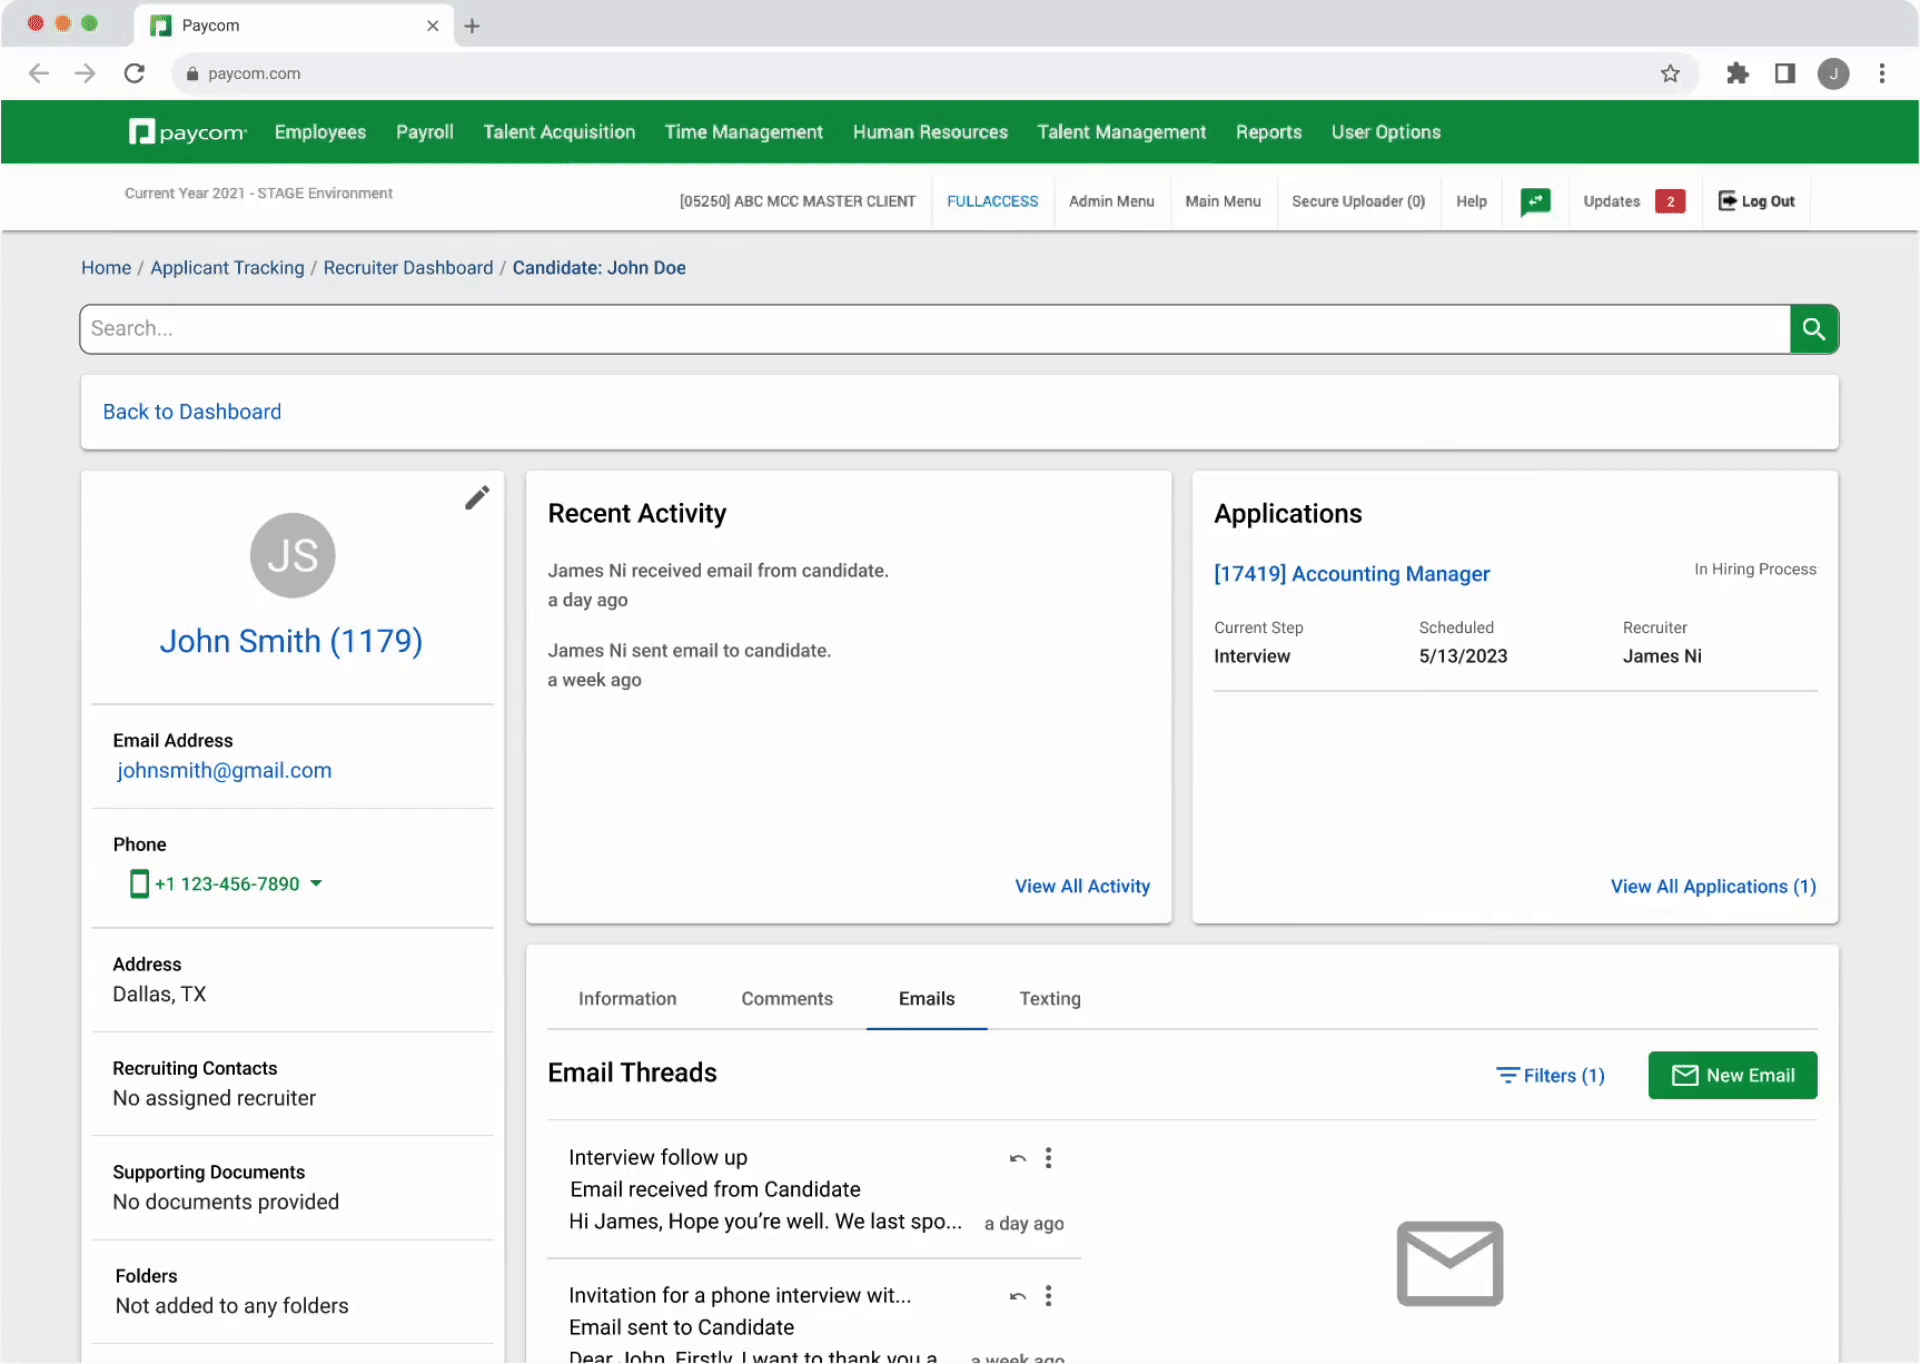Open the browser extensions puzzle icon
This screenshot has height=1364, width=1920.
[x=1737, y=74]
